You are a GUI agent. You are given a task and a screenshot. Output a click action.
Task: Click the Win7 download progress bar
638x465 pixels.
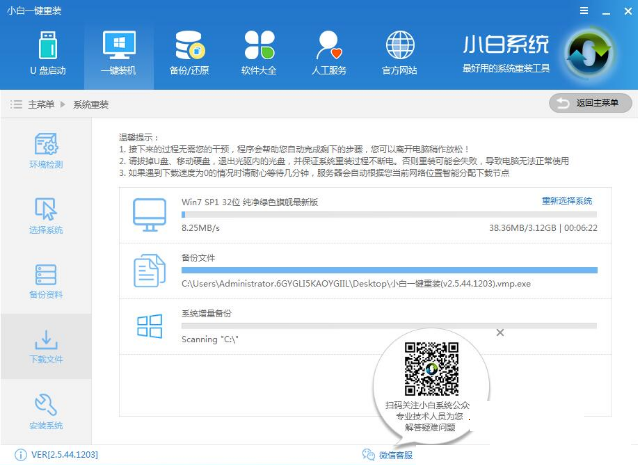pos(386,214)
